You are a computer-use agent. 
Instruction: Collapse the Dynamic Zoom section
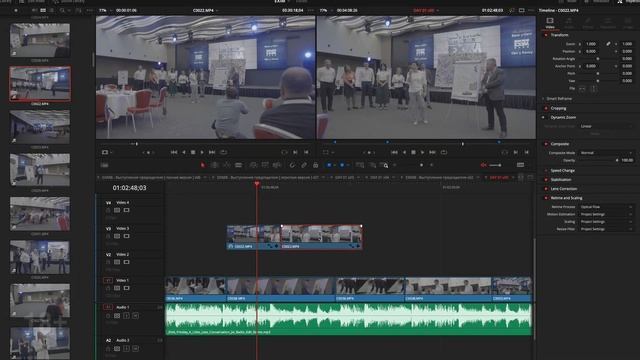click(563, 117)
